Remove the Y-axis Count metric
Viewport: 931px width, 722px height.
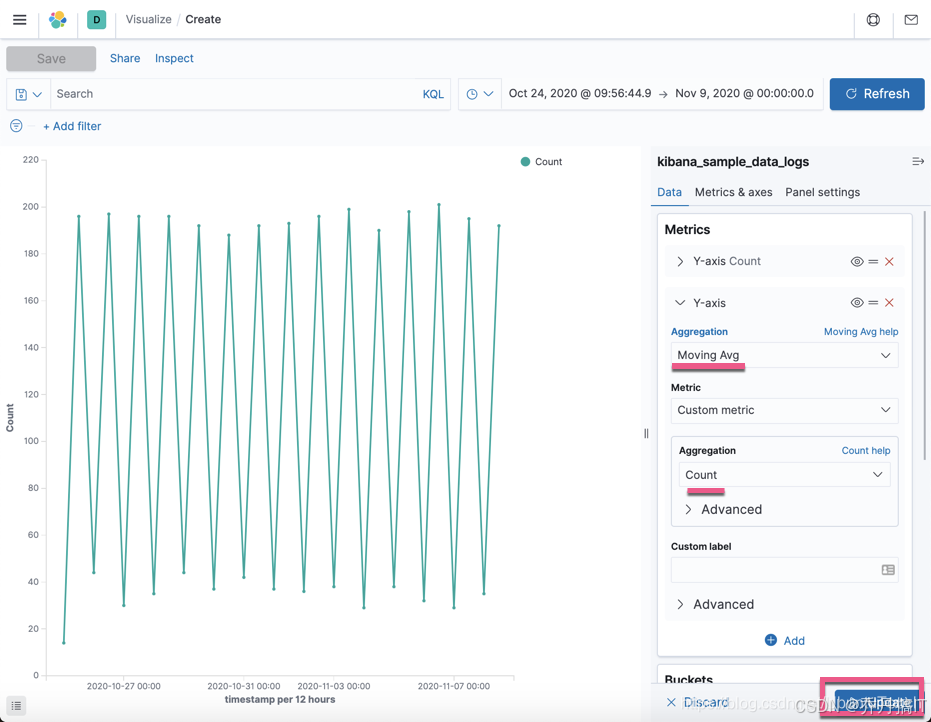click(889, 261)
